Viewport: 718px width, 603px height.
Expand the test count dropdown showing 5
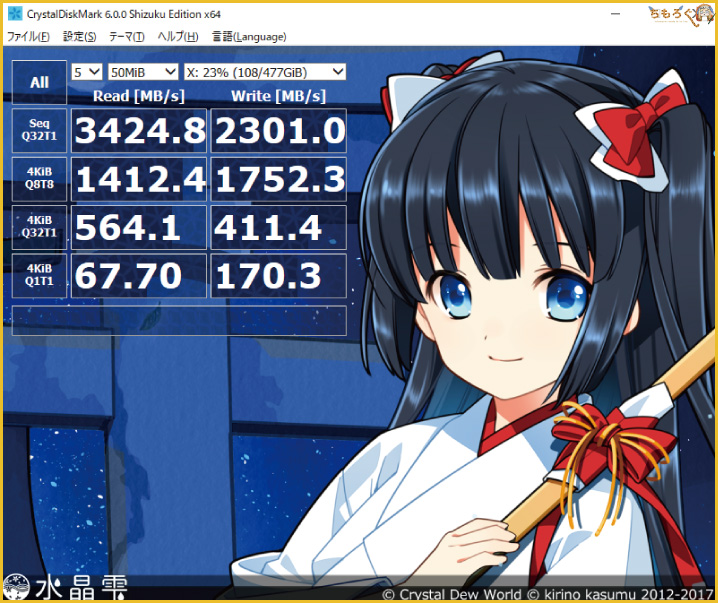[87, 72]
